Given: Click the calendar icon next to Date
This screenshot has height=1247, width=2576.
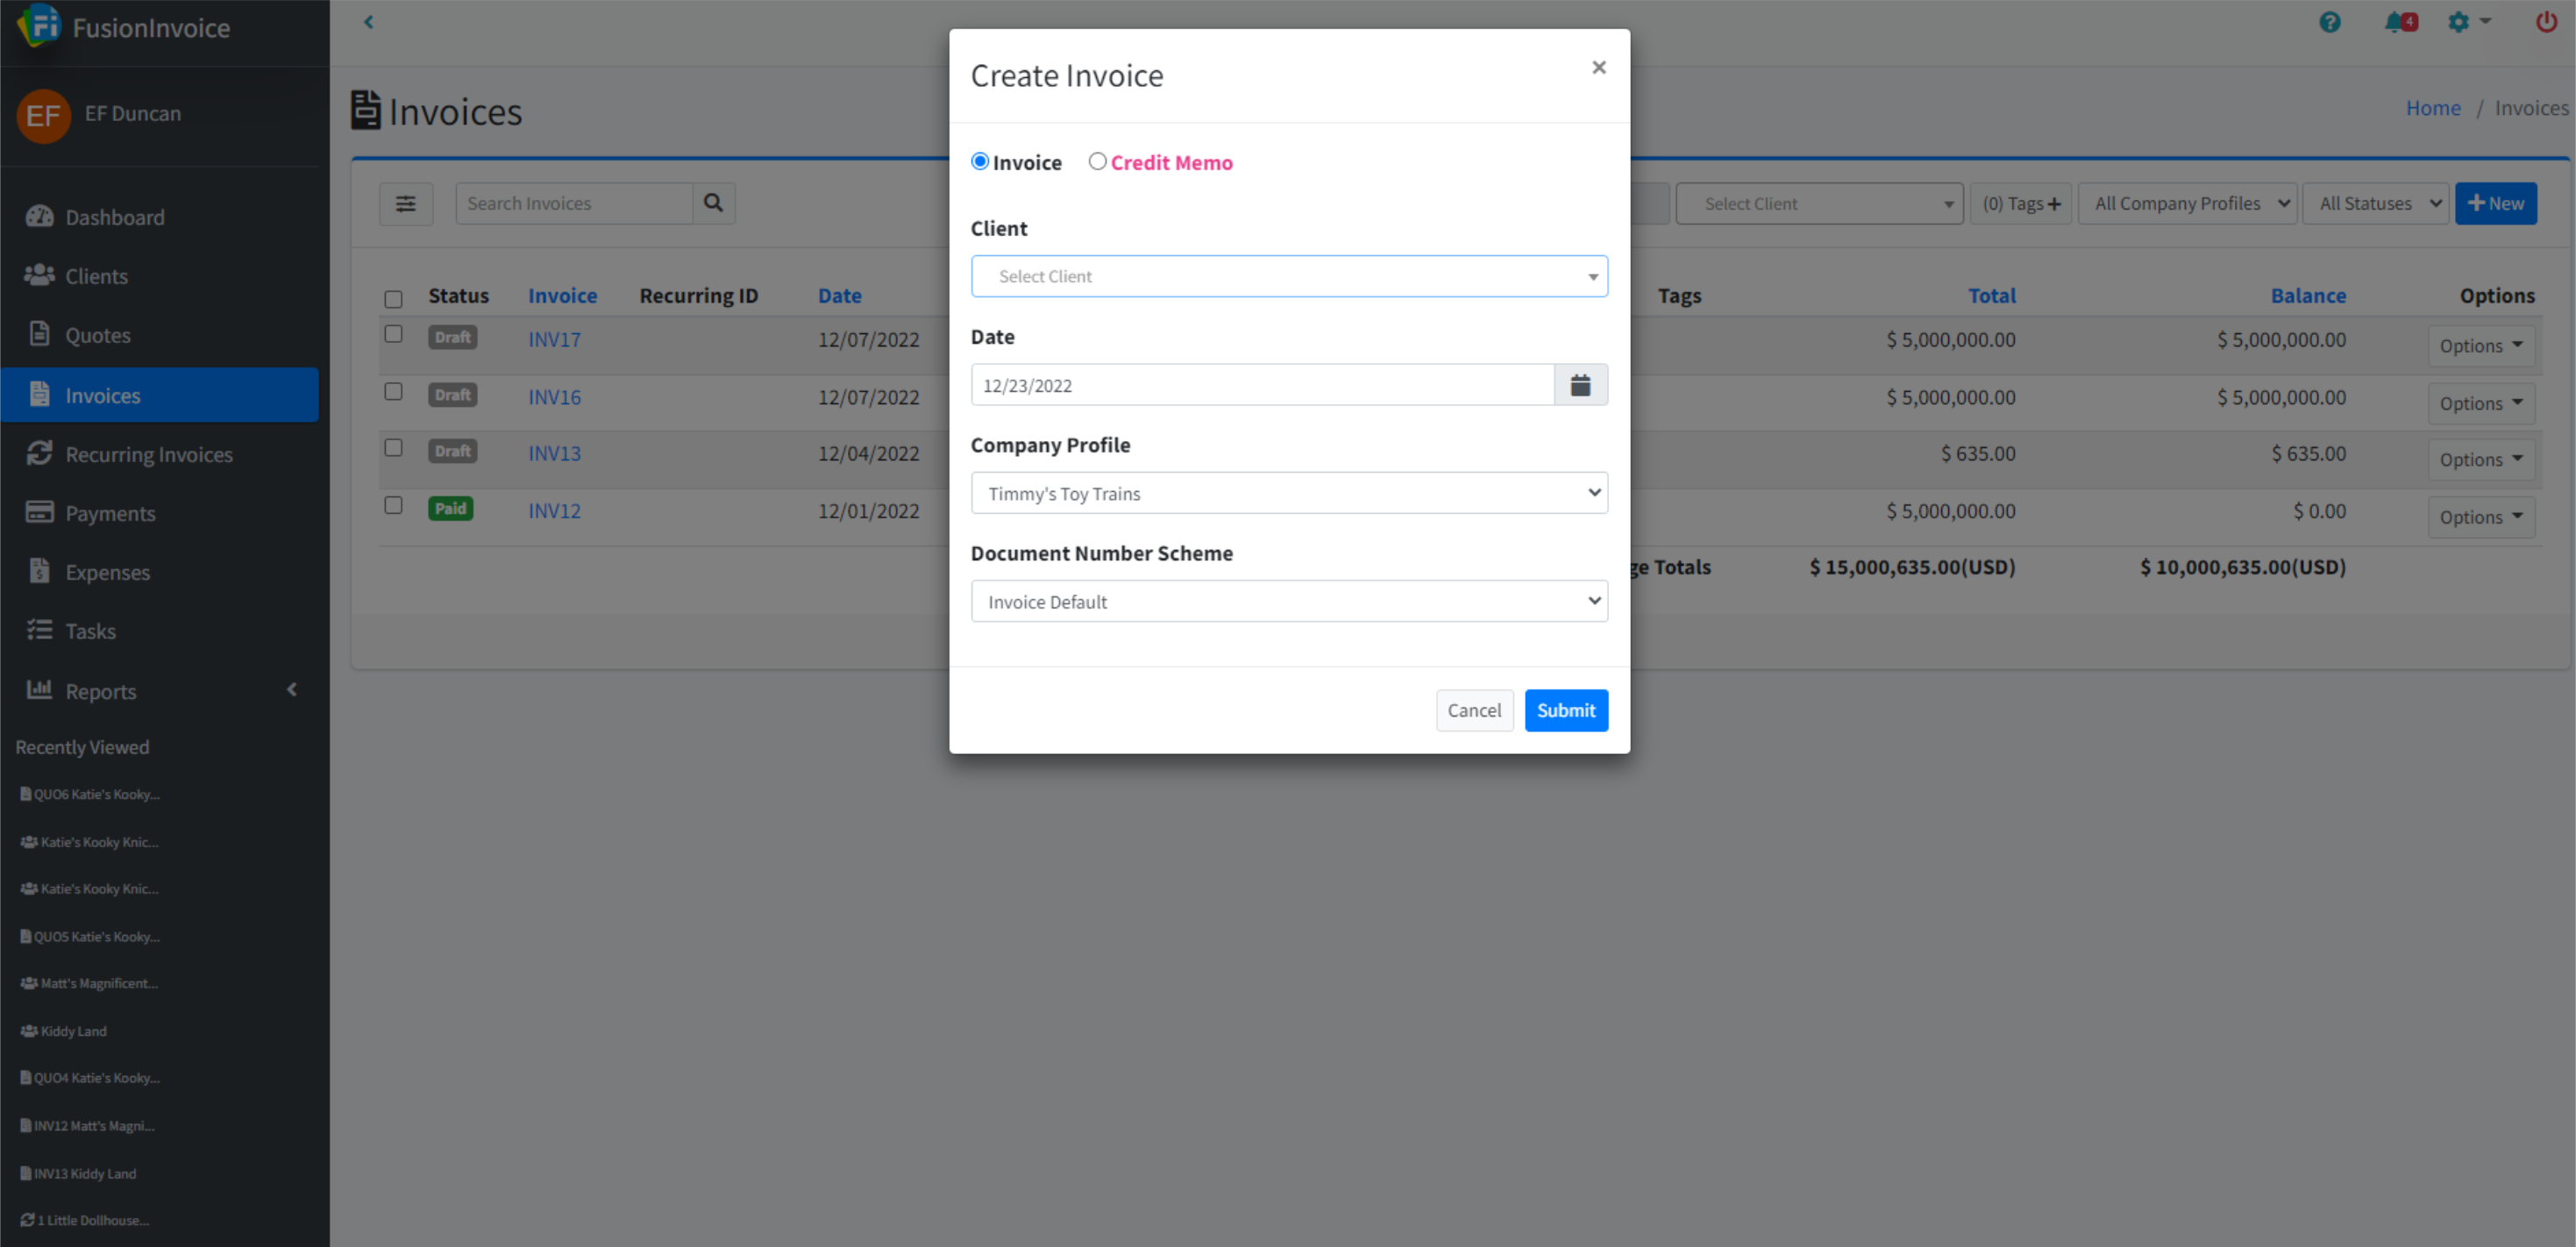Looking at the screenshot, I should [x=1580, y=385].
